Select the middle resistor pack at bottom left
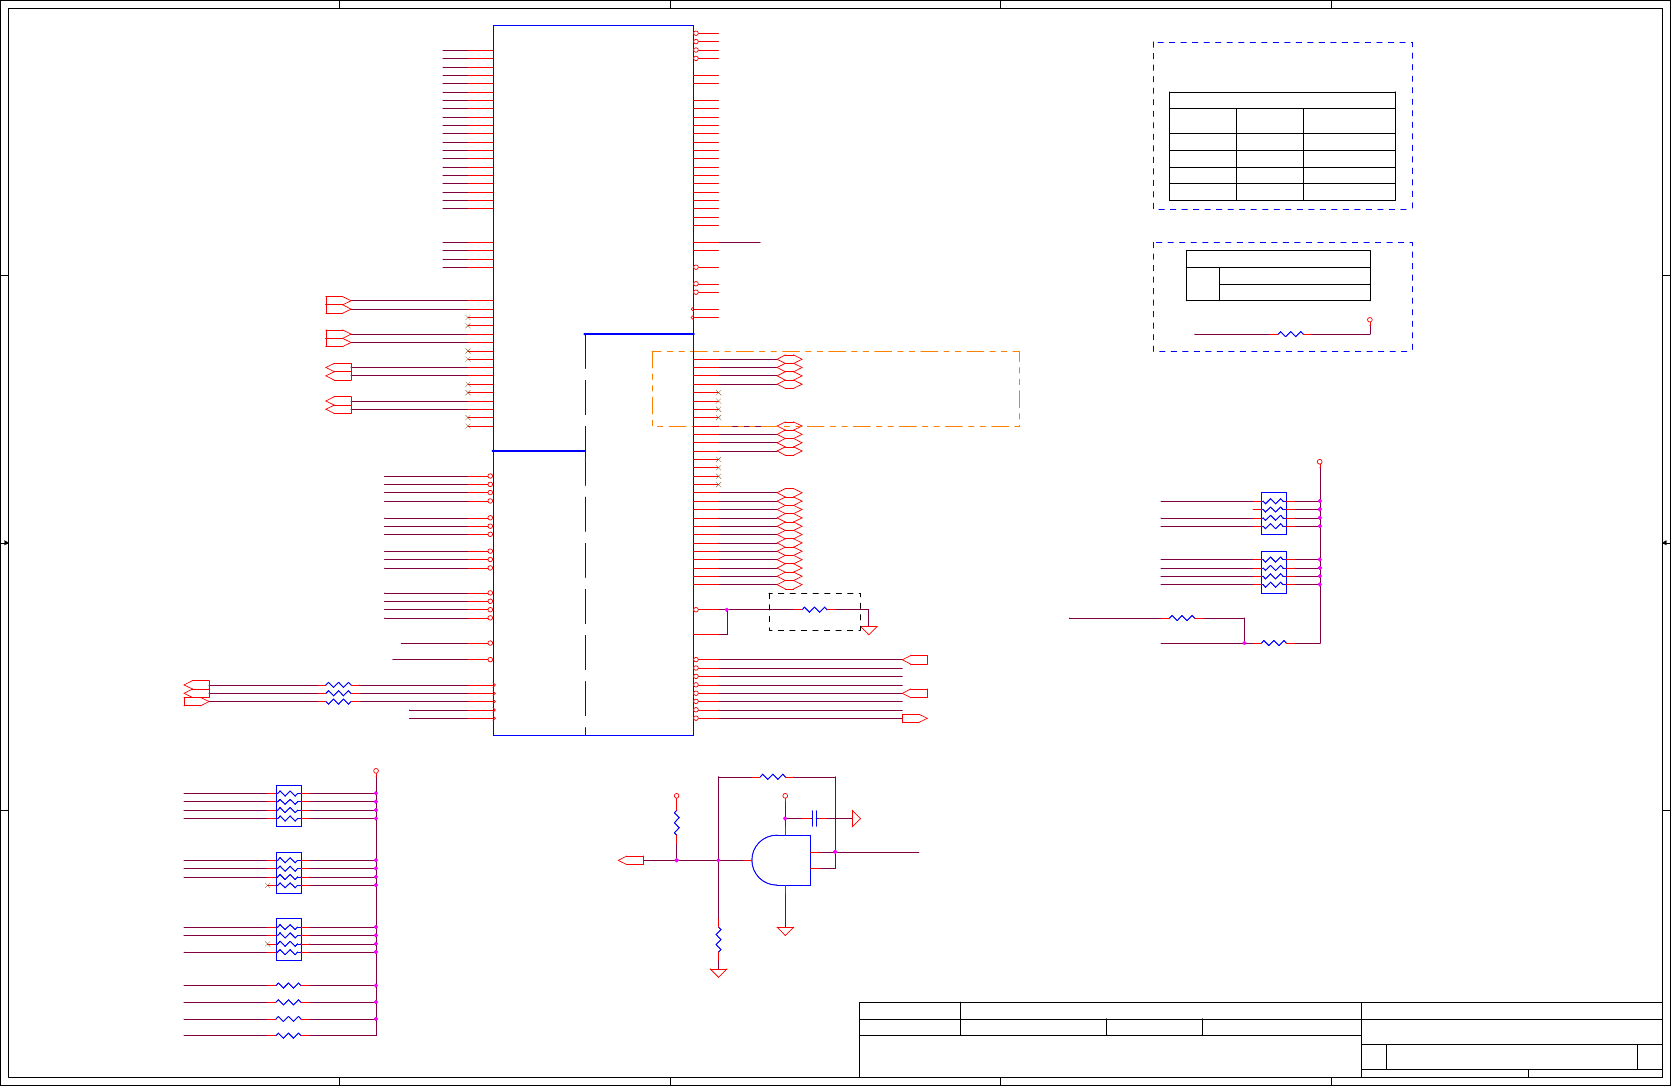1671x1087 pixels. [289, 873]
